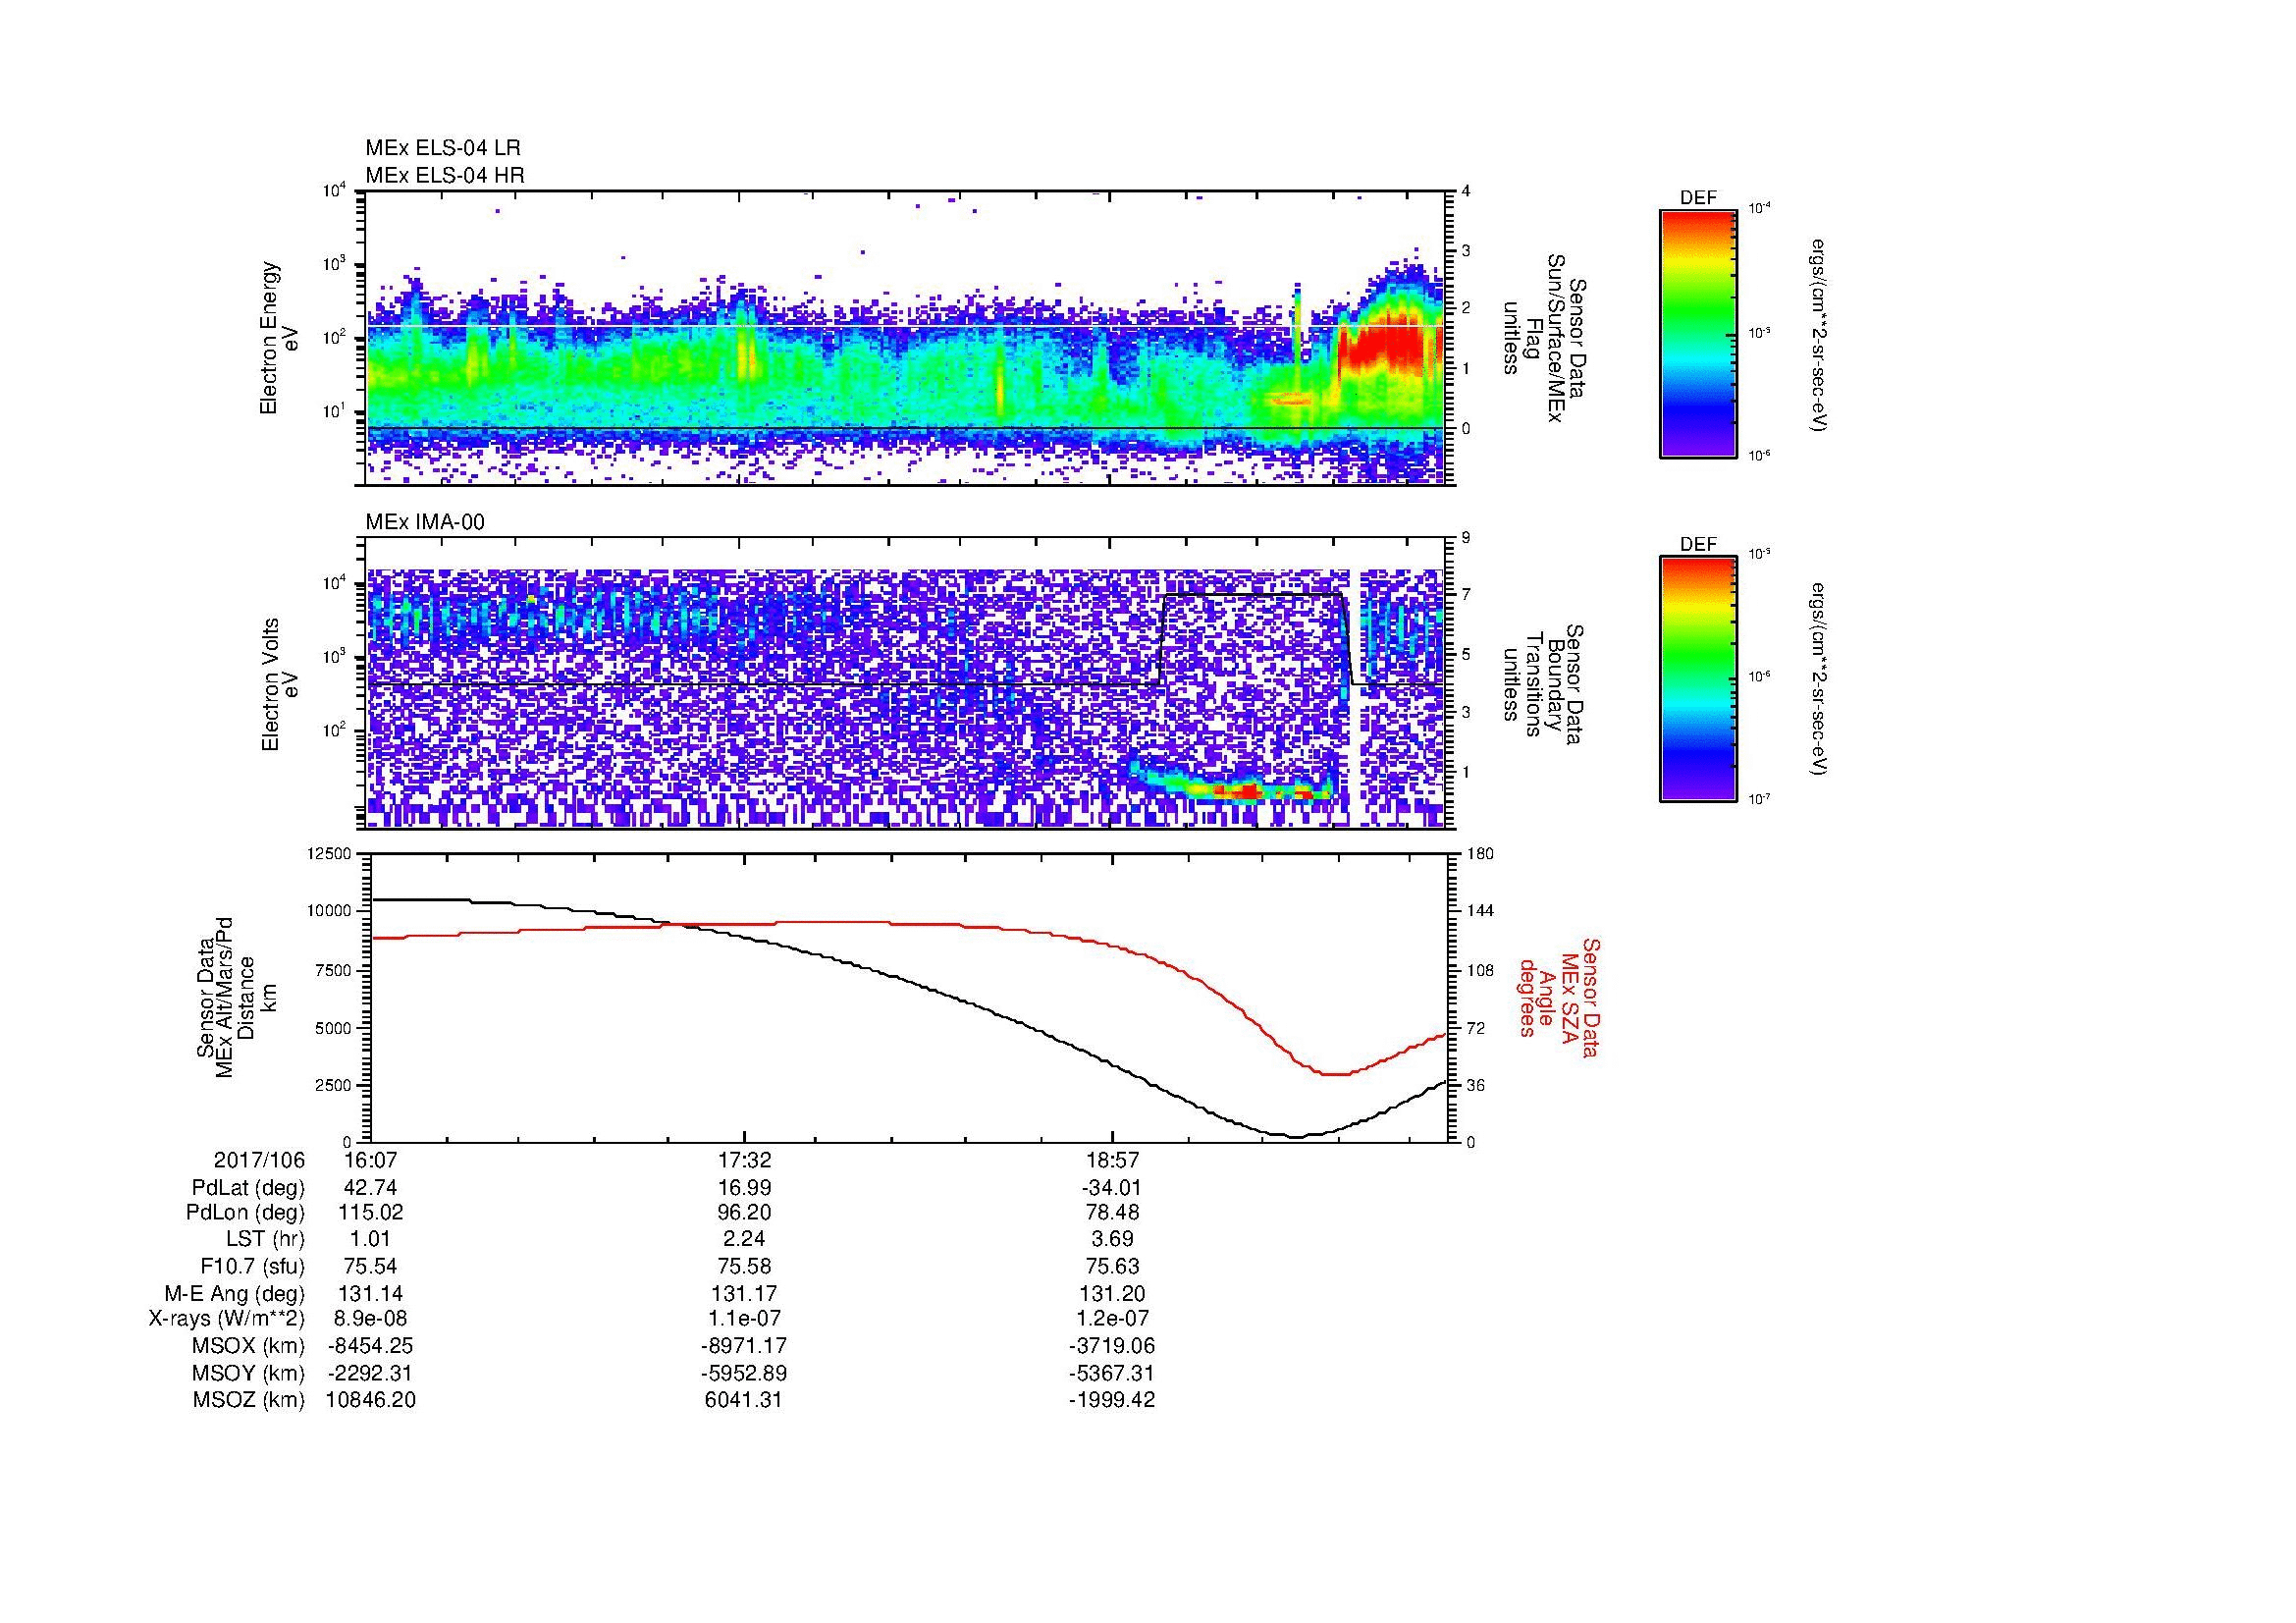
Task: Click the 'Electron Volts eV' axis label
Action: pyautogui.click(x=280, y=684)
